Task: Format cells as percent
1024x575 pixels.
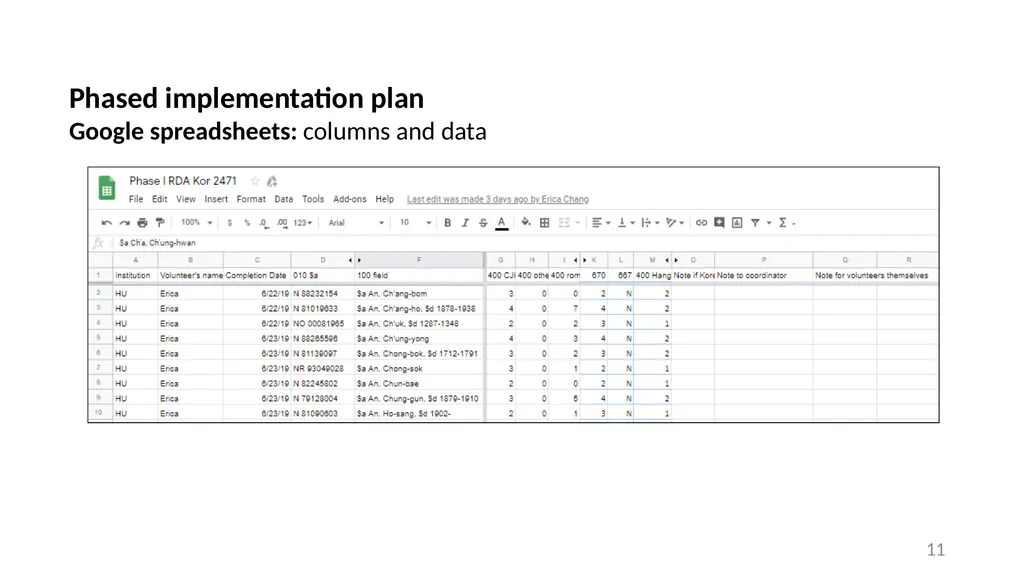Action: tap(247, 223)
